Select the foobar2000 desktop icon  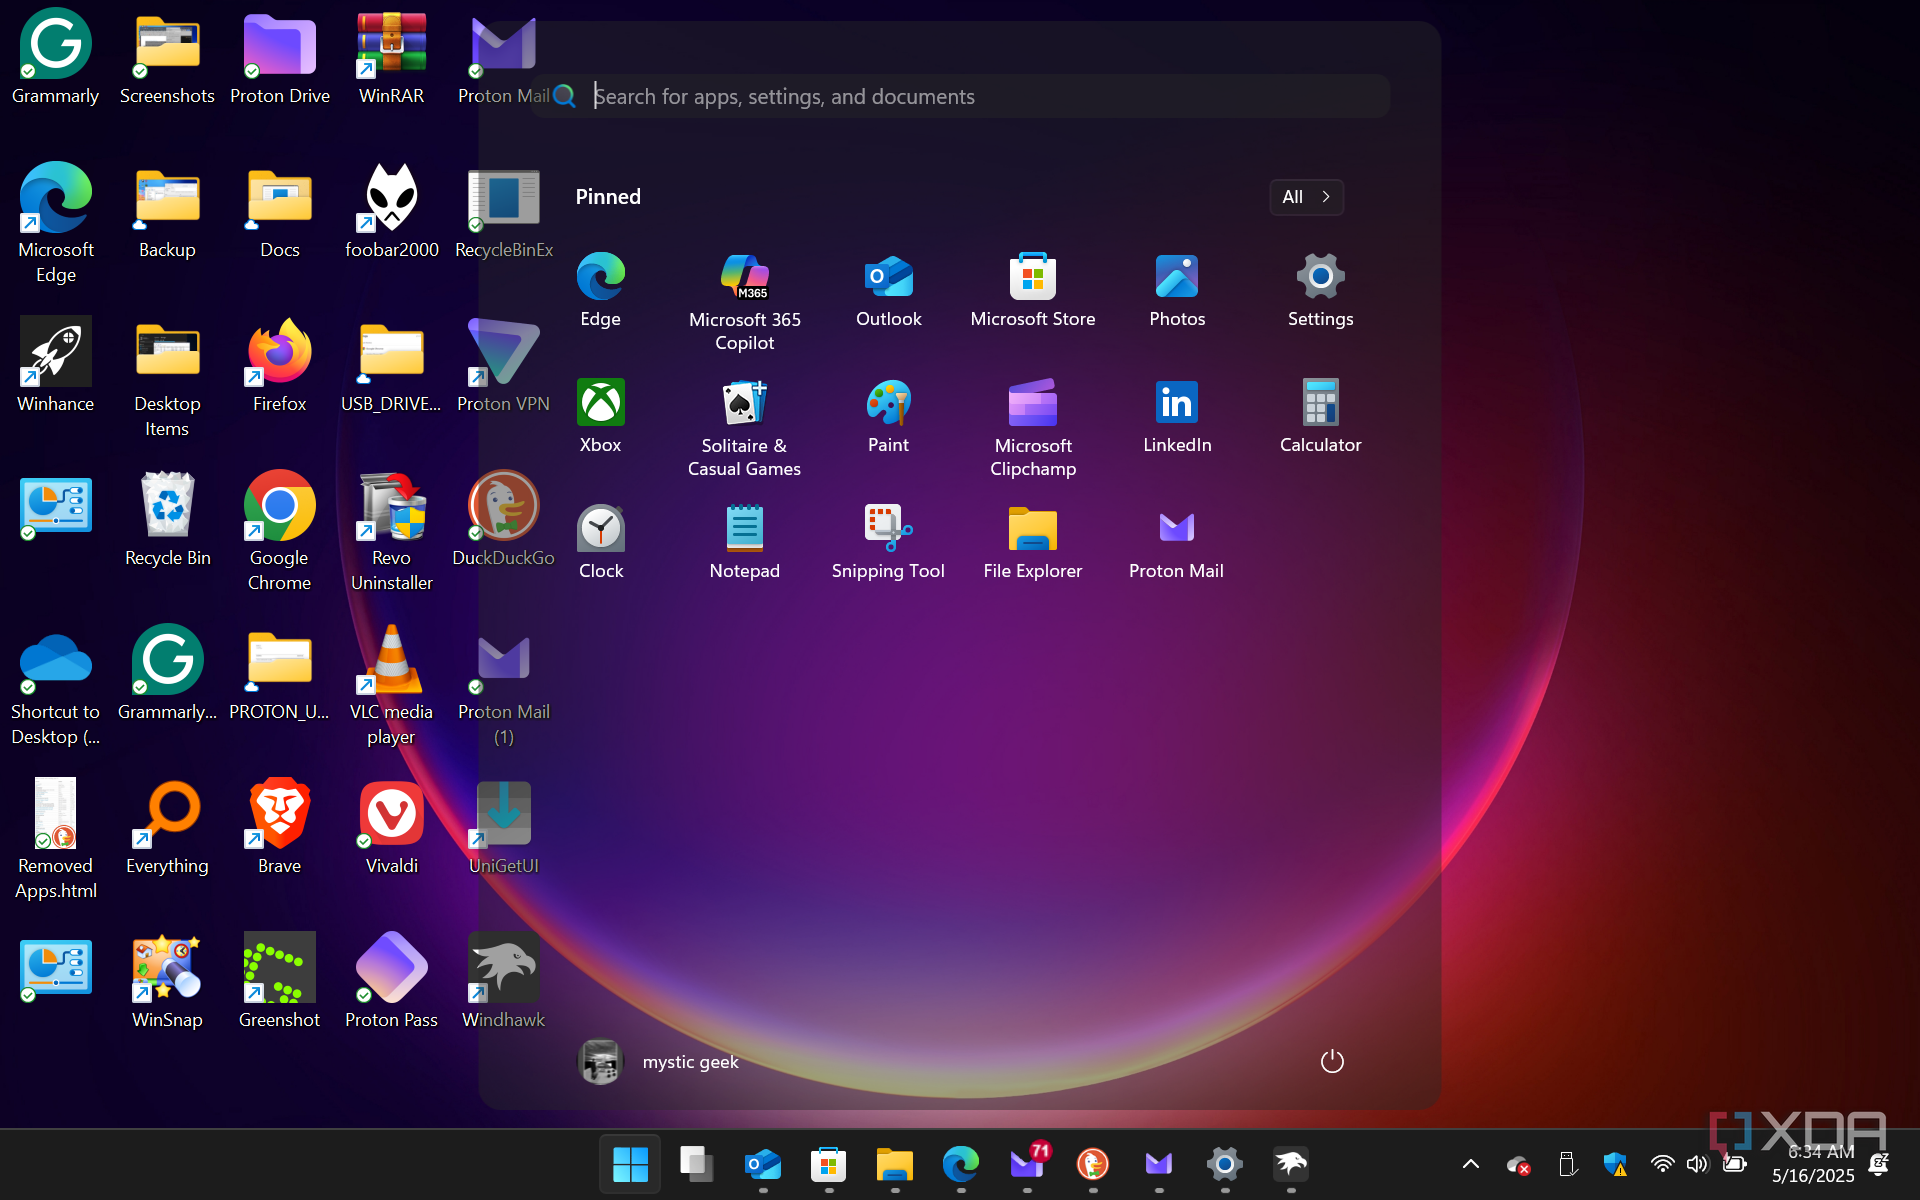point(391,212)
